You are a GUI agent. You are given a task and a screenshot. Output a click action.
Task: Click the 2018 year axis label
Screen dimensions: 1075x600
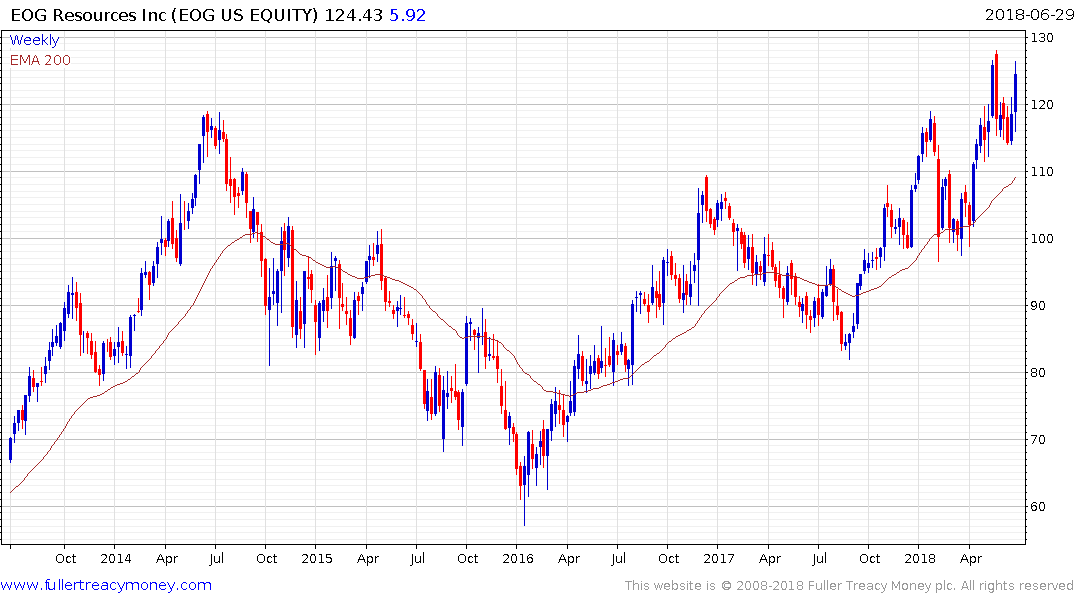point(919,558)
